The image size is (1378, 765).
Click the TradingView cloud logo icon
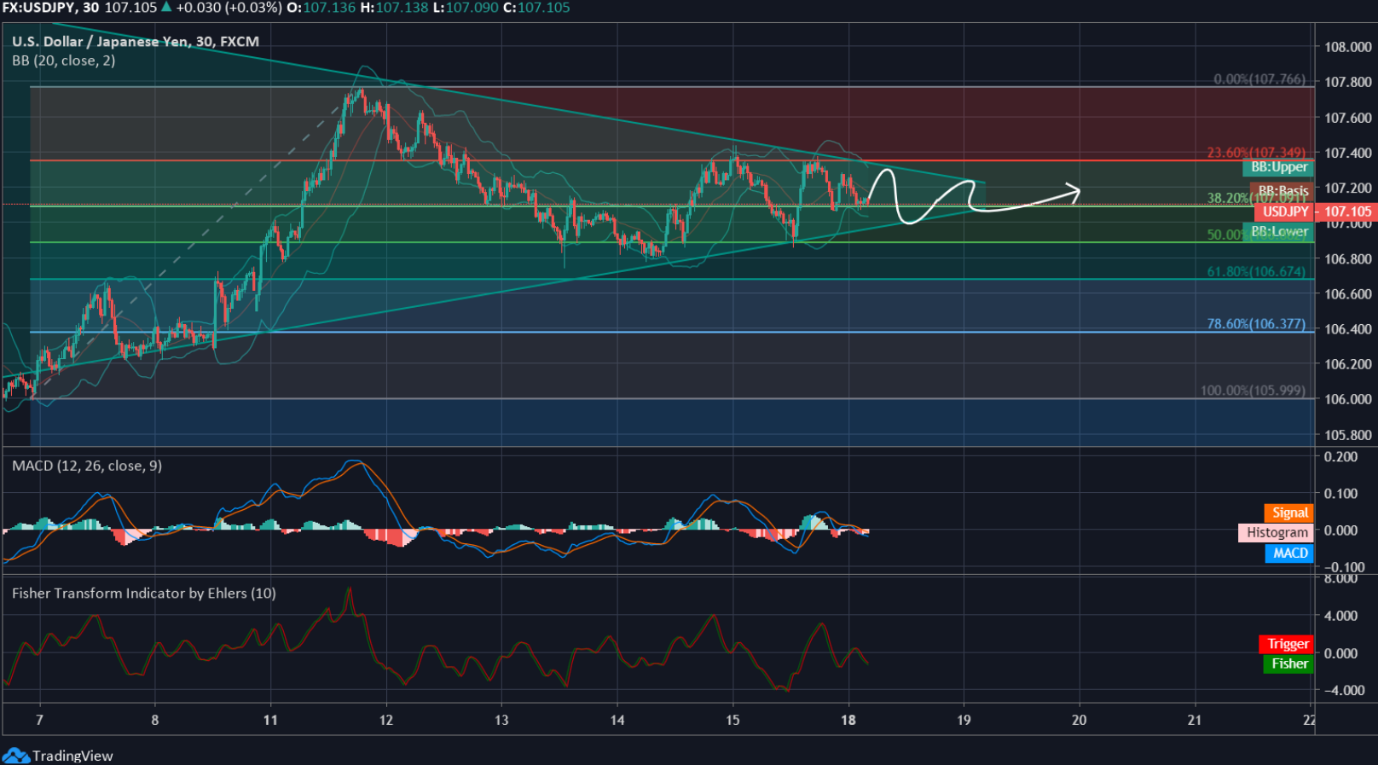15,755
